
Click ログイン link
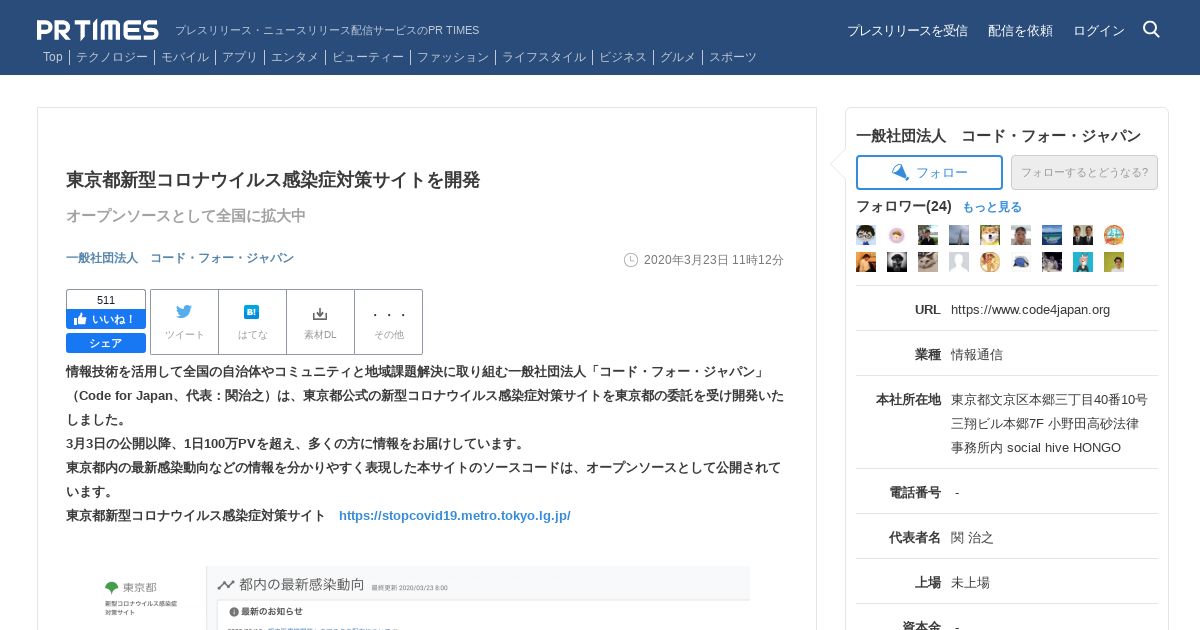click(1099, 31)
